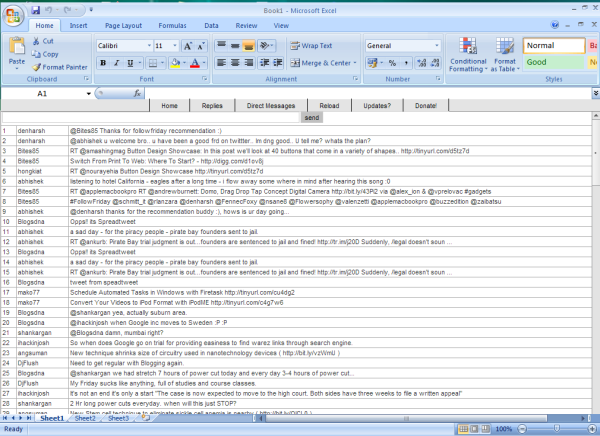Viewport: 600px width, 436px height.
Task: Open Format as Table gallery
Action: pos(505,54)
